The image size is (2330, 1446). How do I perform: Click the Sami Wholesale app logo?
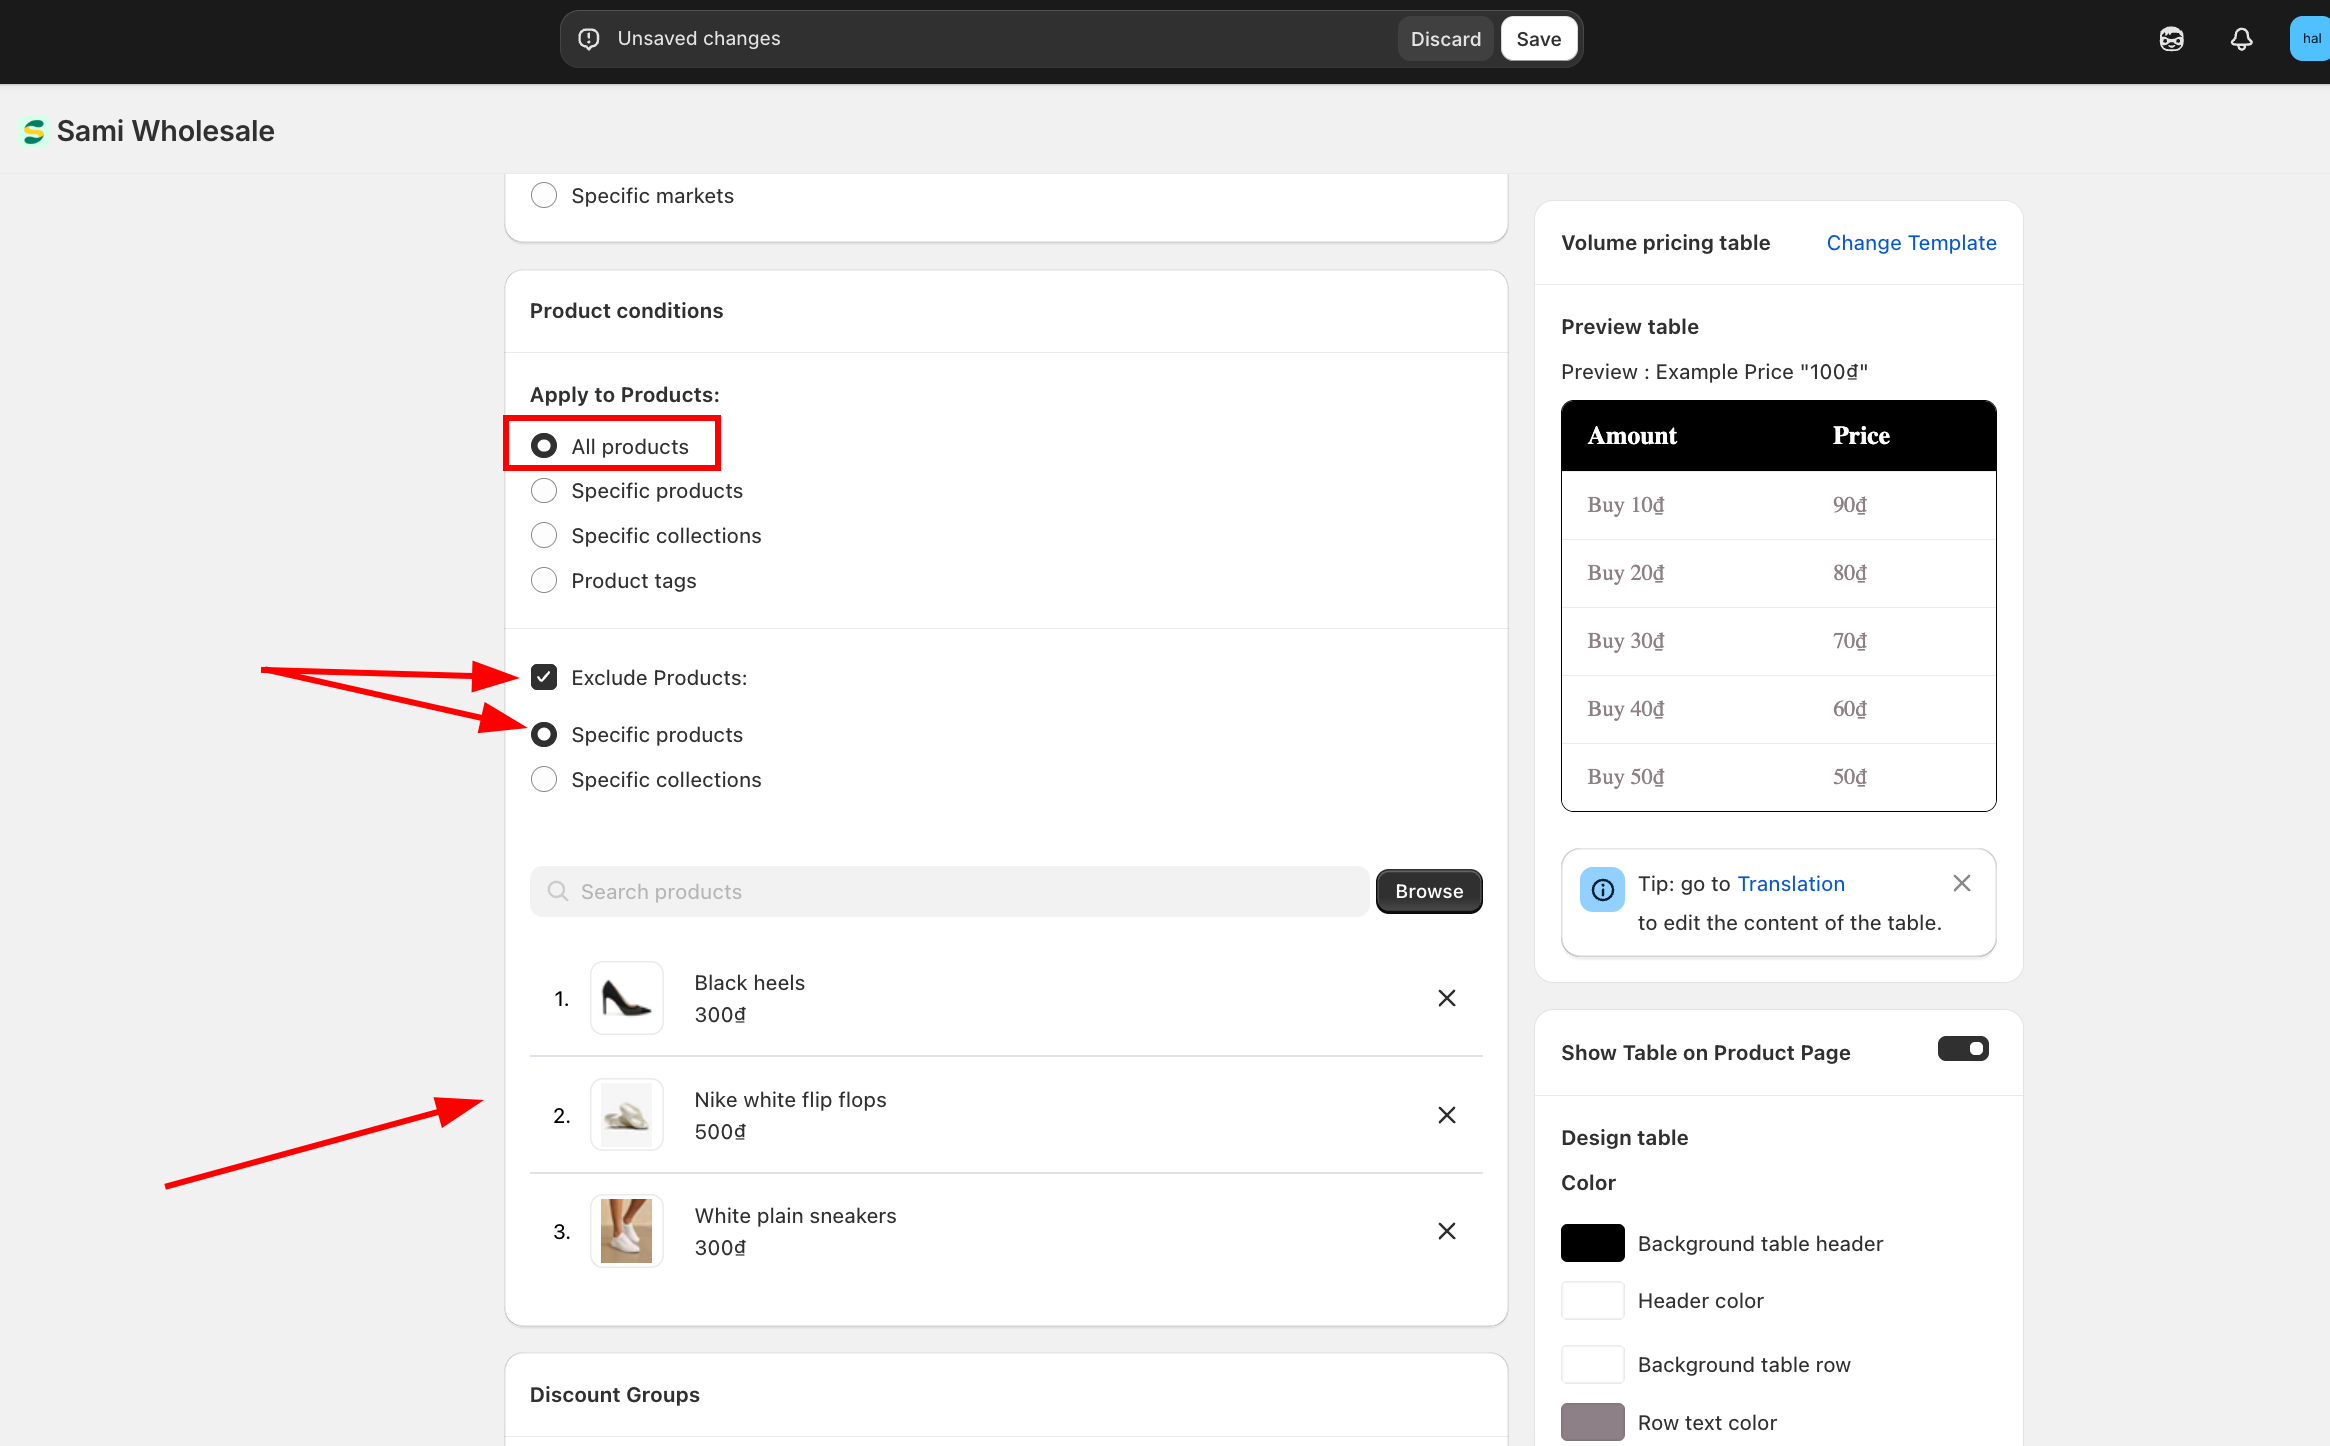34,131
